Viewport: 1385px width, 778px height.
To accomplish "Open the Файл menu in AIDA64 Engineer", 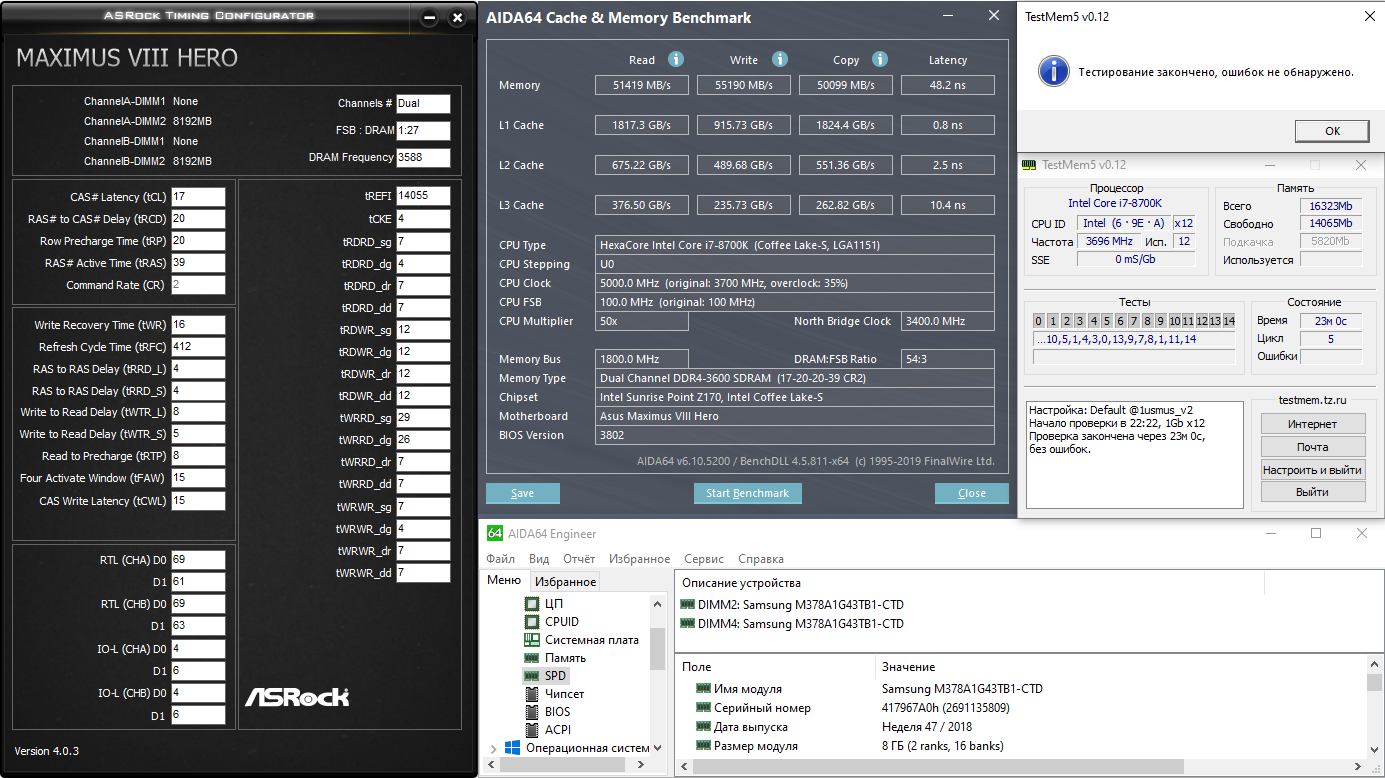I will coord(501,559).
